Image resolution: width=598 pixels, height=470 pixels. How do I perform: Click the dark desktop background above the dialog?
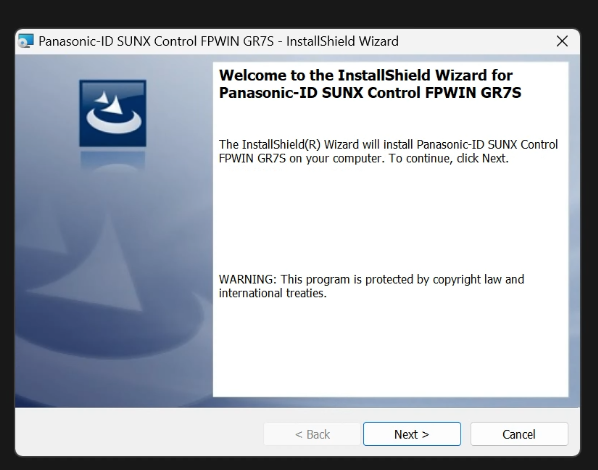click(299, 13)
